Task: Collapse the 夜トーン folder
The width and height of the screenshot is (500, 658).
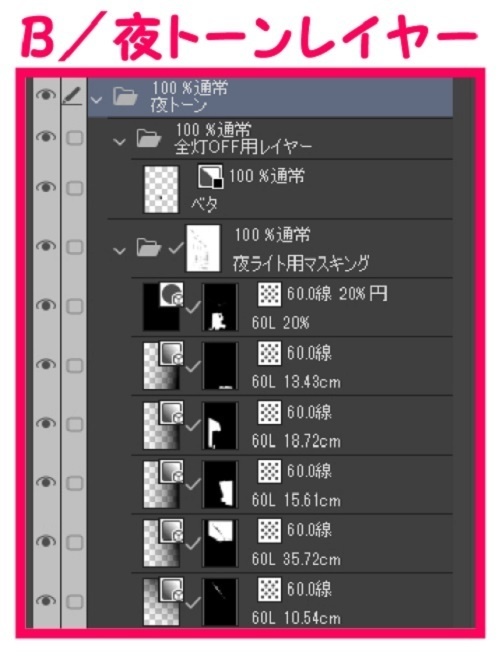Action: pos(97,100)
